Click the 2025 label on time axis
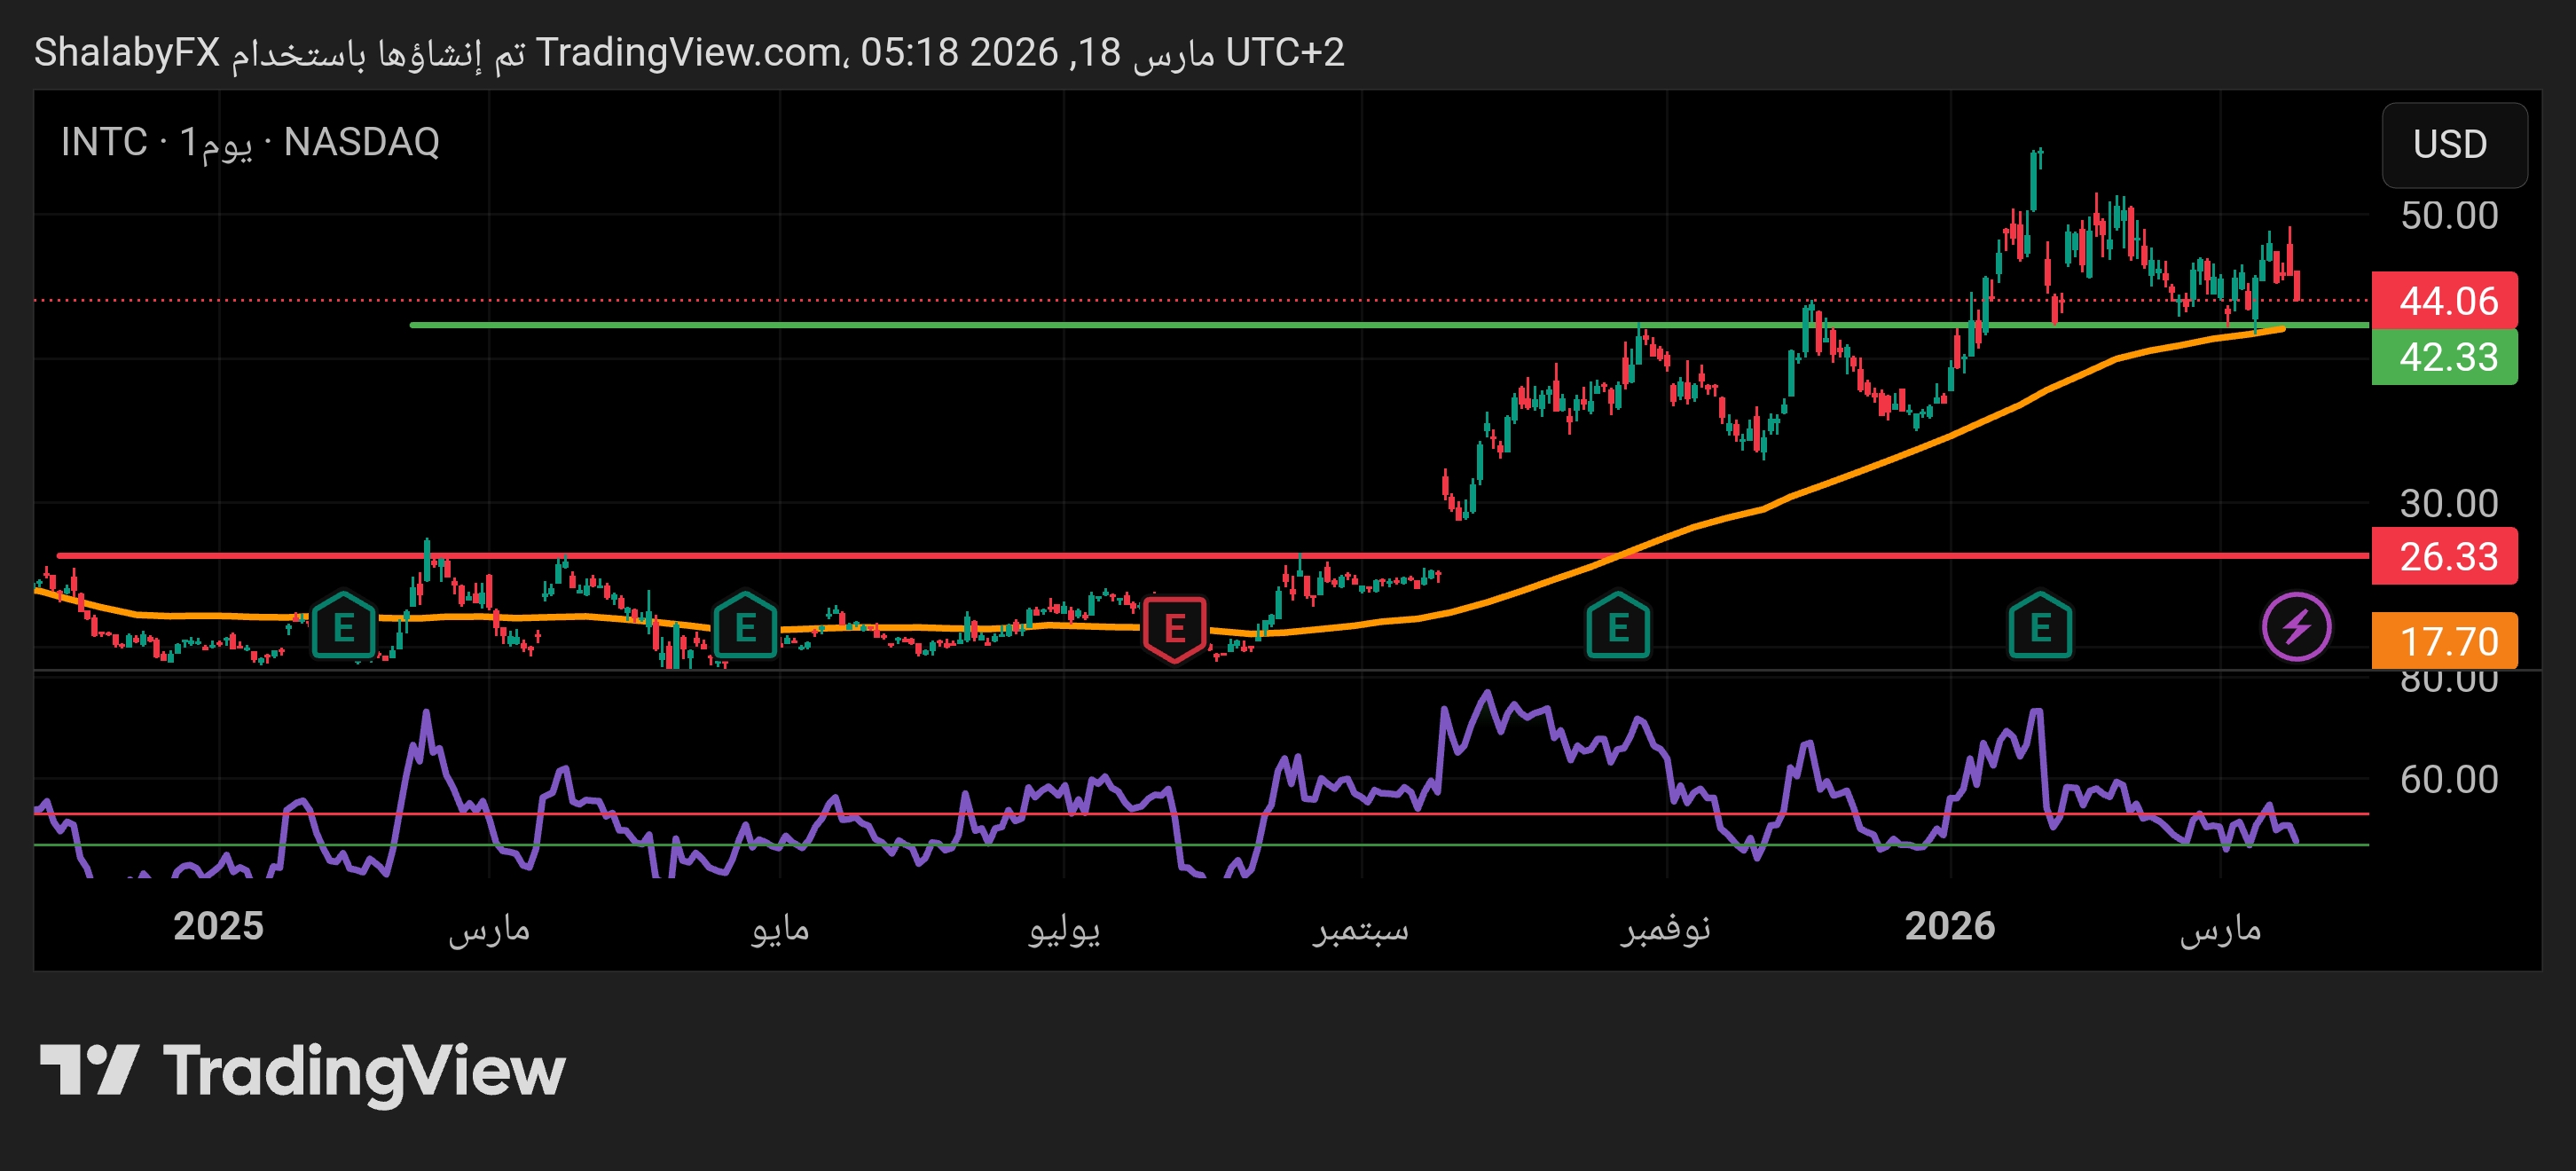 coord(218,926)
